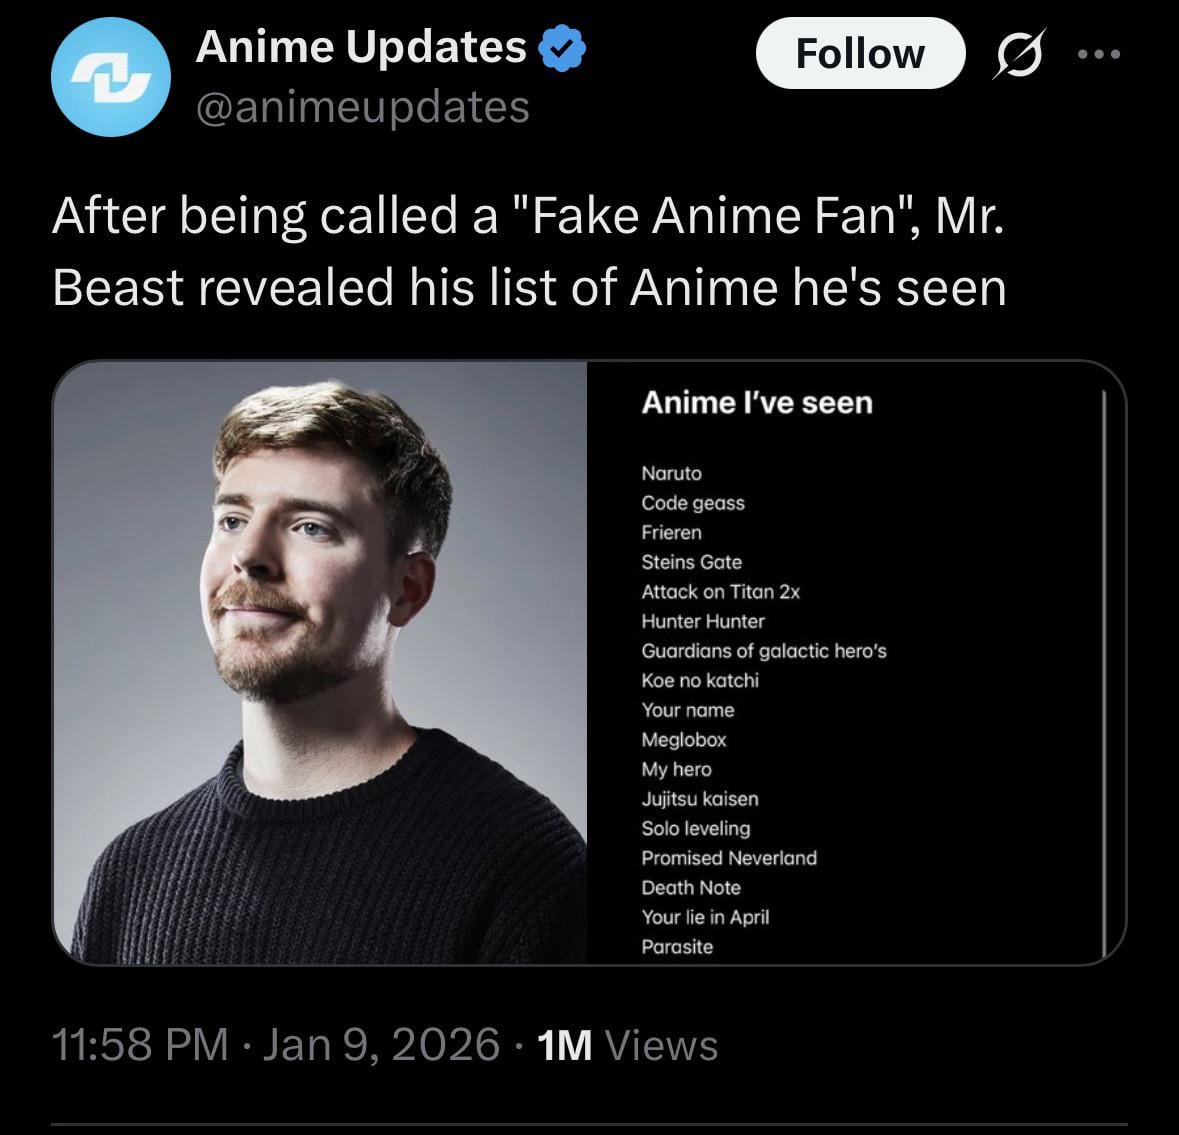1179x1135 pixels.
Task: Click the Anime Updates display name
Action: tap(360, 47)
